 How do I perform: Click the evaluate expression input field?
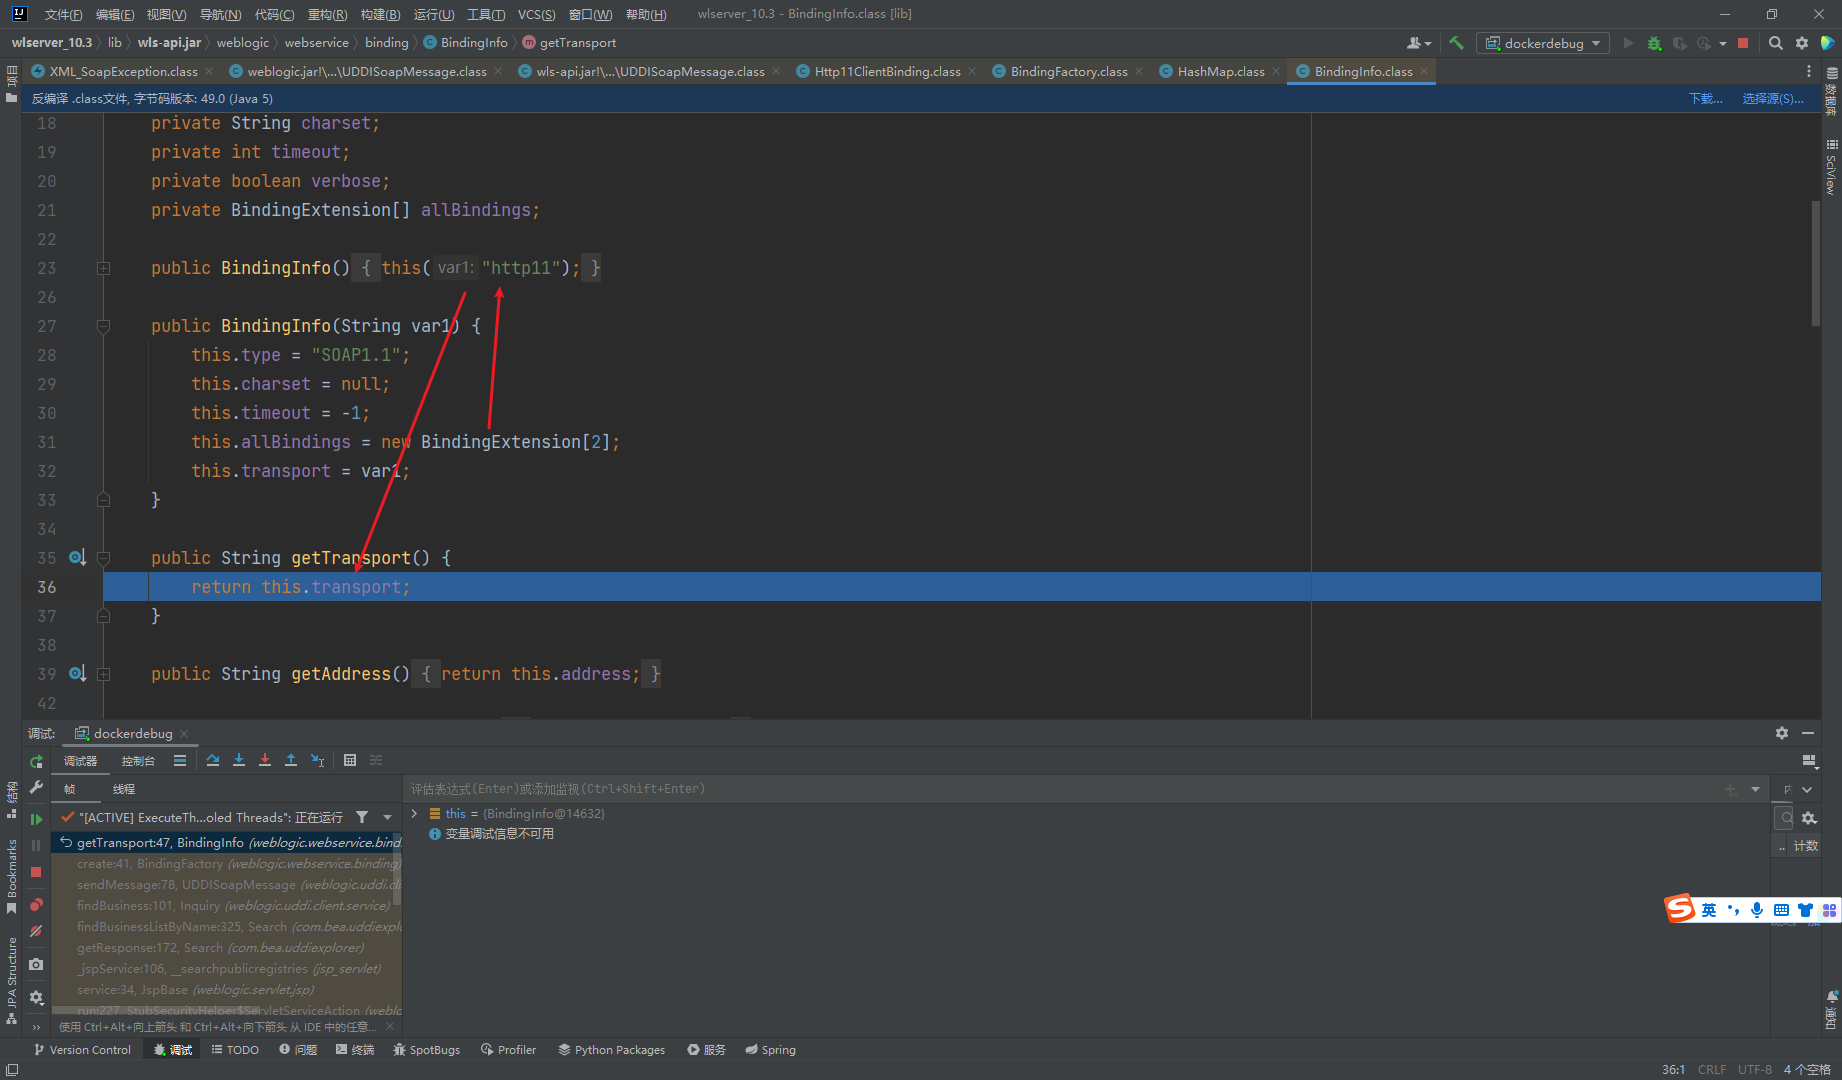tap(1063, 789)
